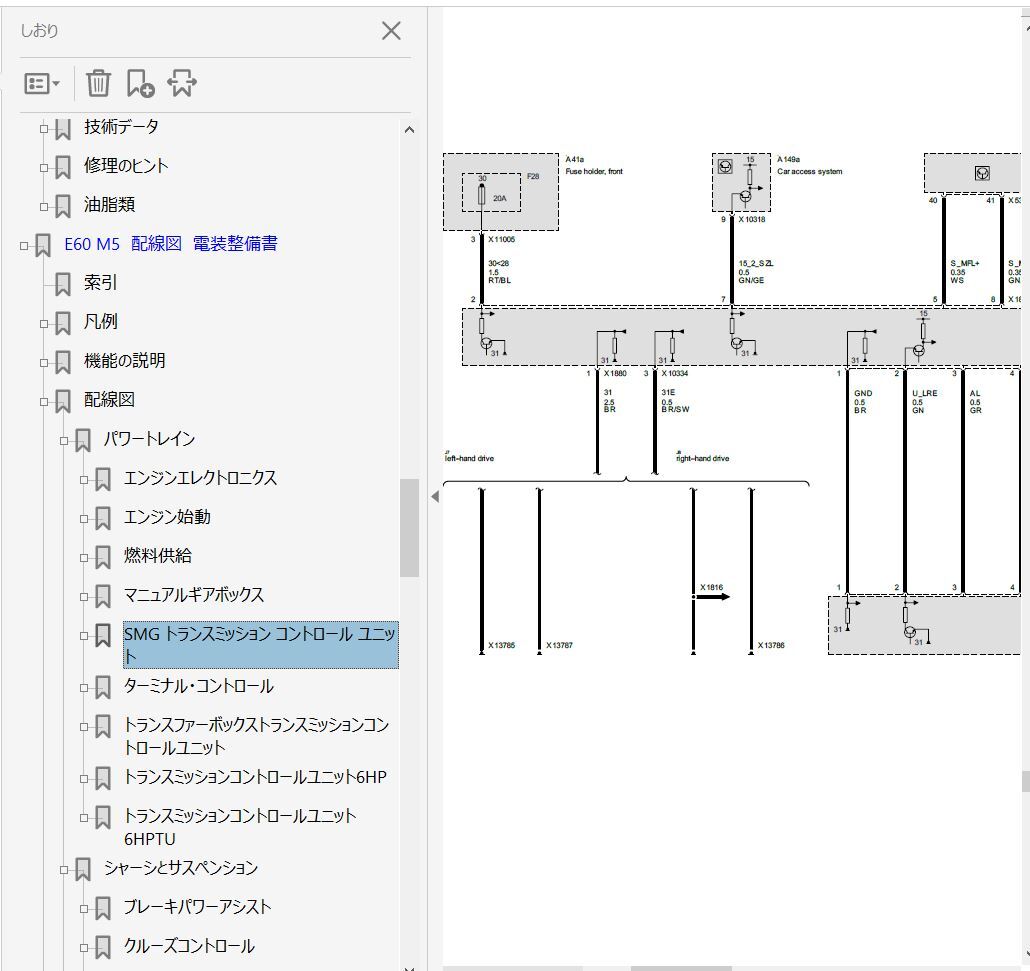Go to the 凡例 bookmark
Image resolution: width=1030 pixels, height=971 pixels.
[x=101, y=322]
